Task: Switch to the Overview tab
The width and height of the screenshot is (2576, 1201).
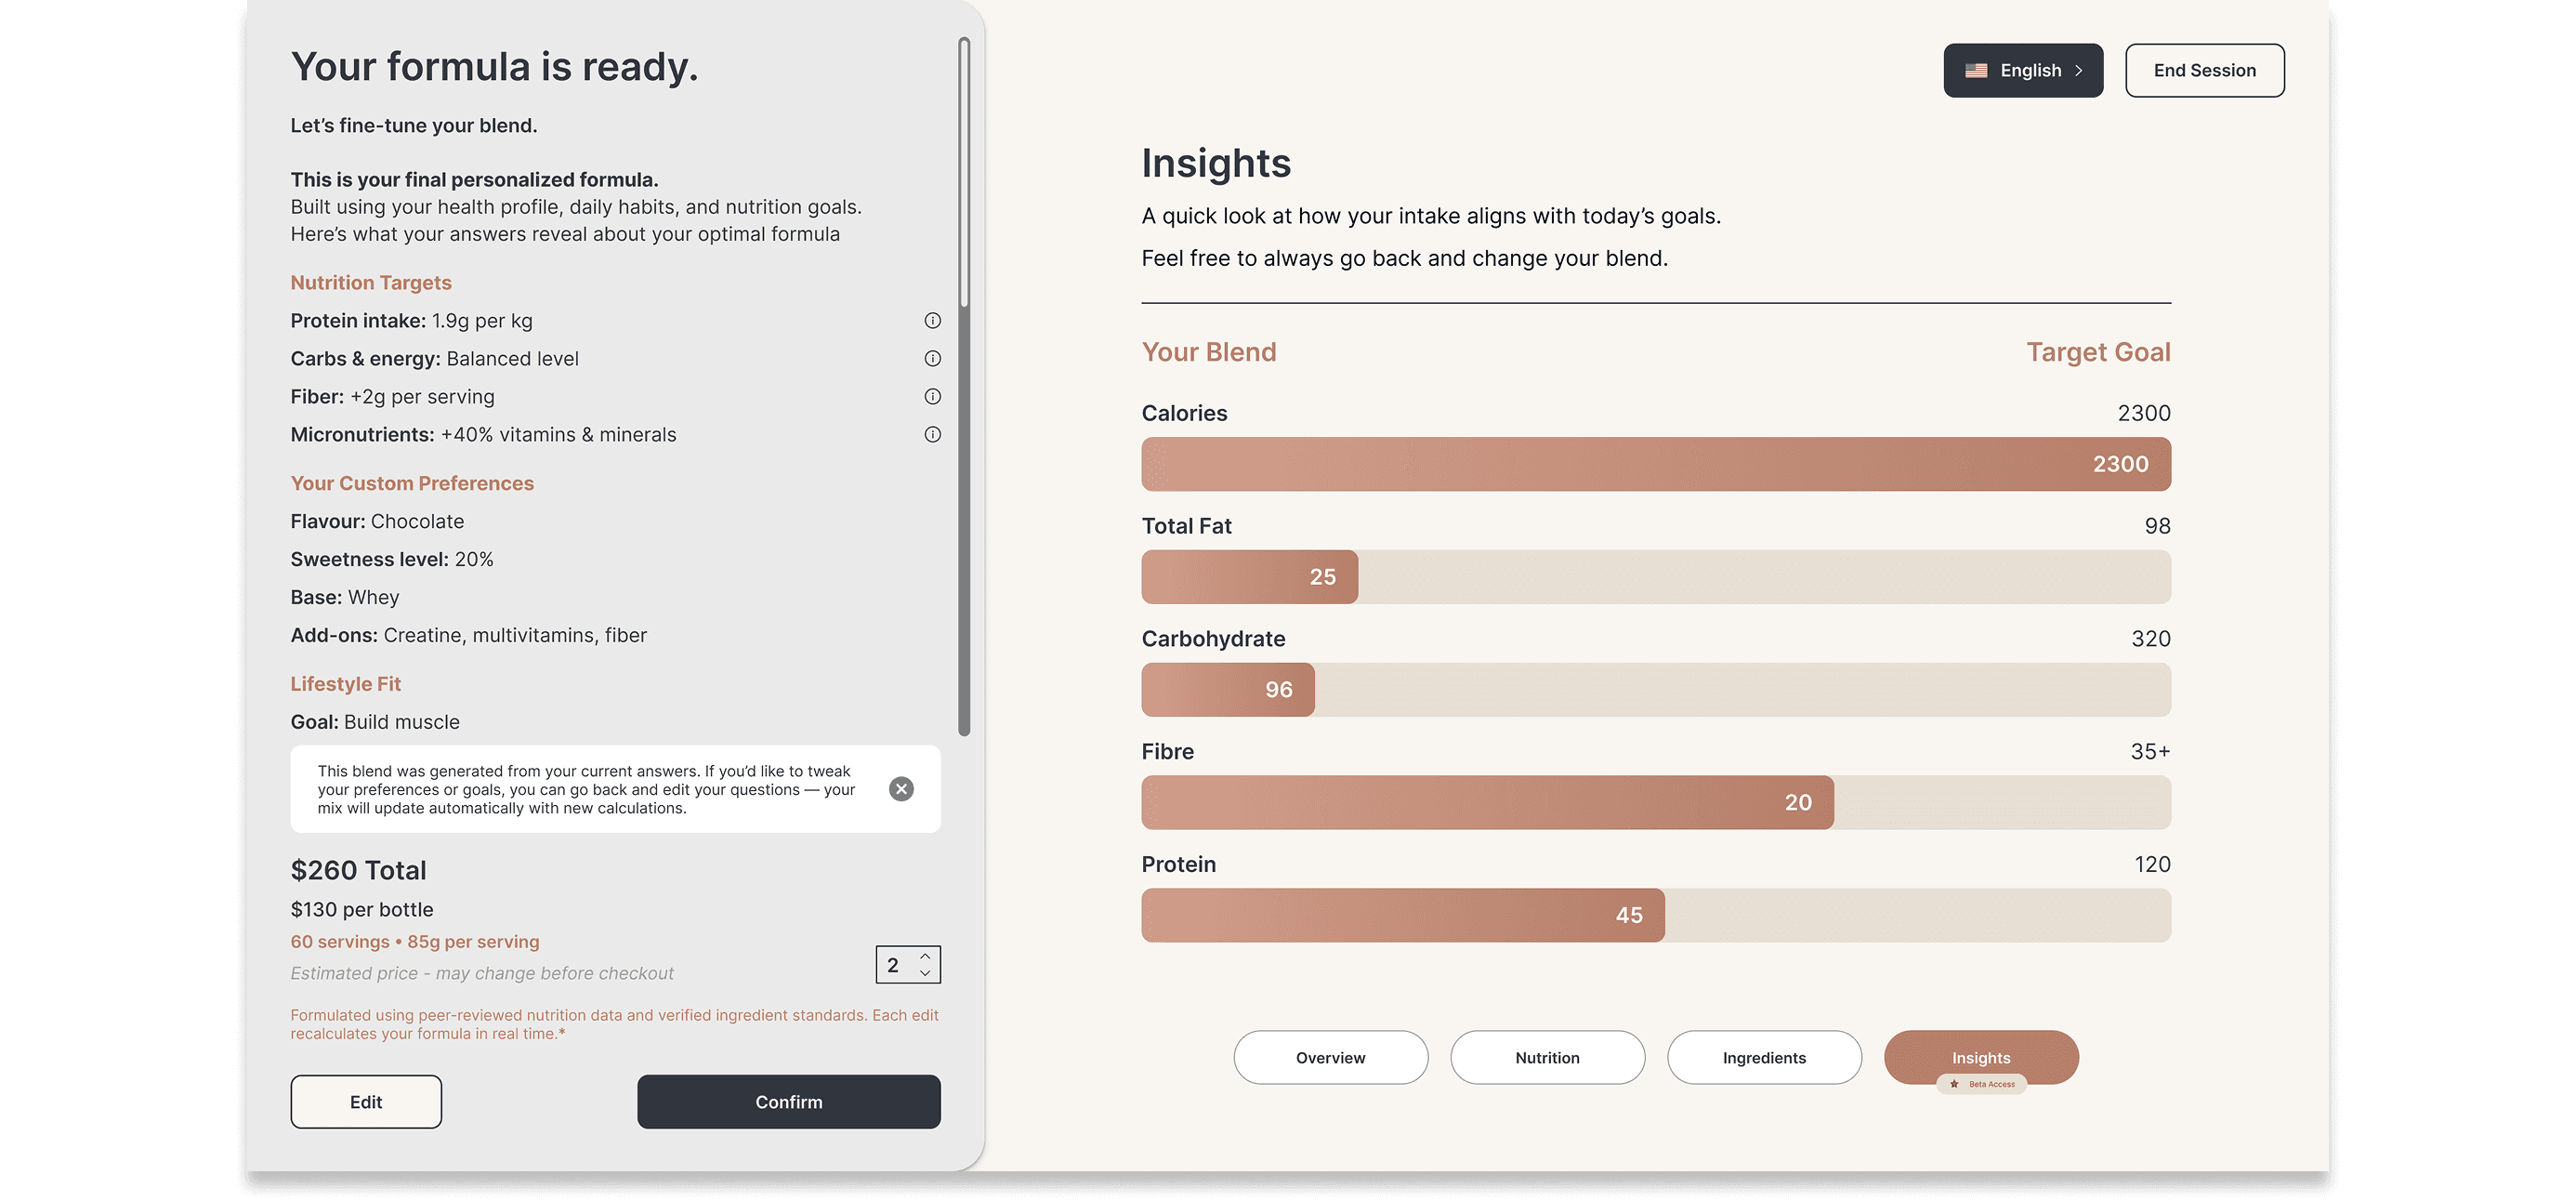Action: coord(1330,1057)
